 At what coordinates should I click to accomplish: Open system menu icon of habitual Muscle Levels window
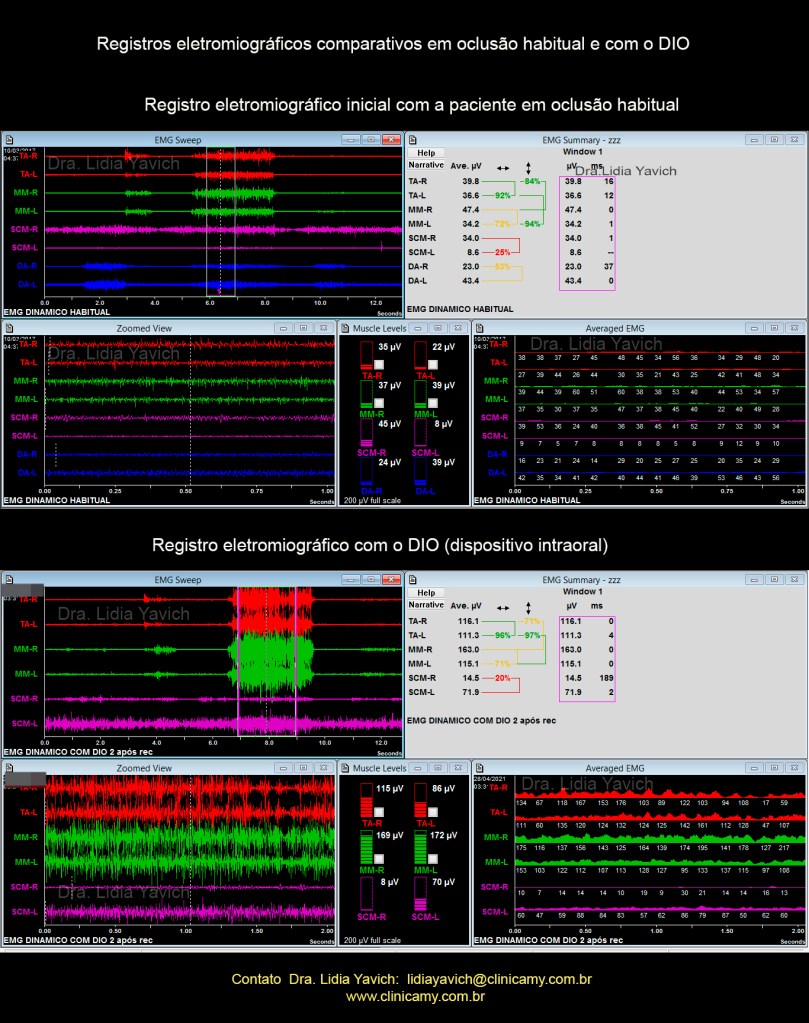347,327
